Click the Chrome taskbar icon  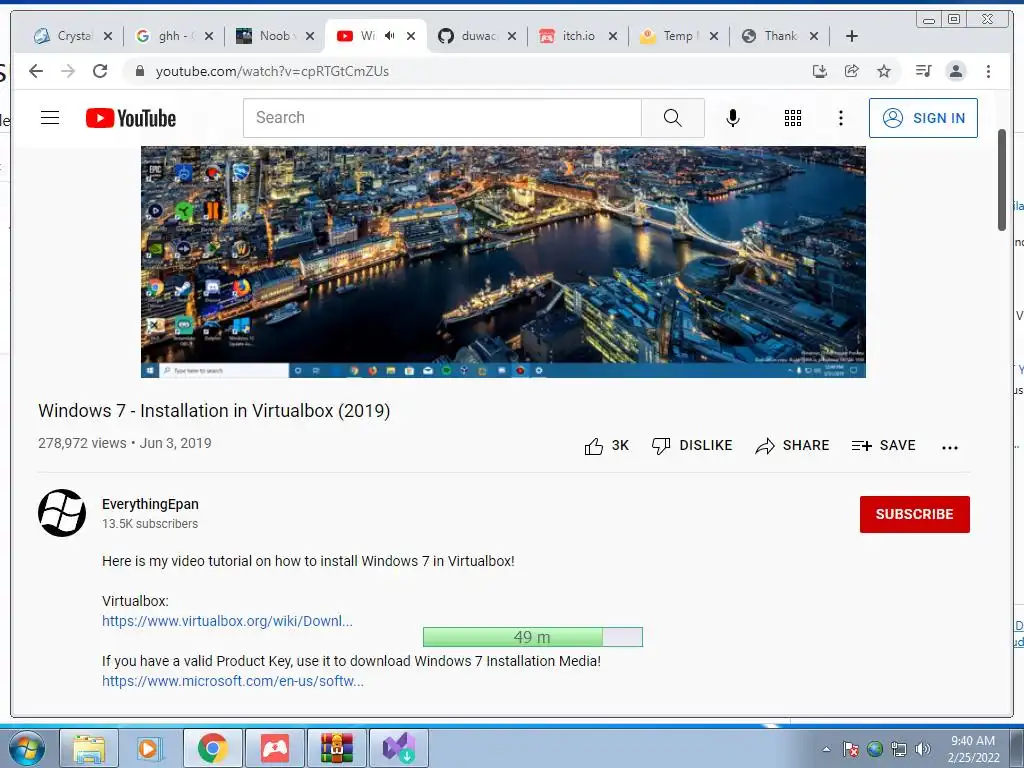pos(212,748)
